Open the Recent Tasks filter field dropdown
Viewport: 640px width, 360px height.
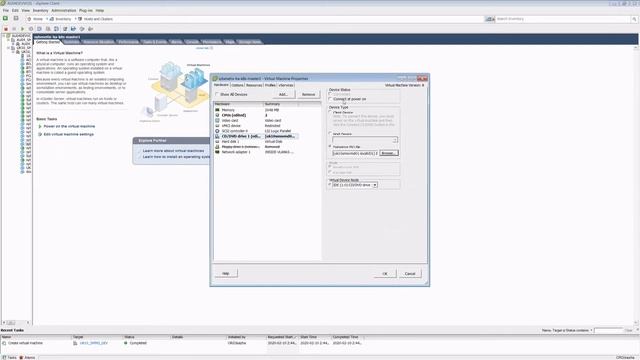pyautogui.click(x=591, y=330)
